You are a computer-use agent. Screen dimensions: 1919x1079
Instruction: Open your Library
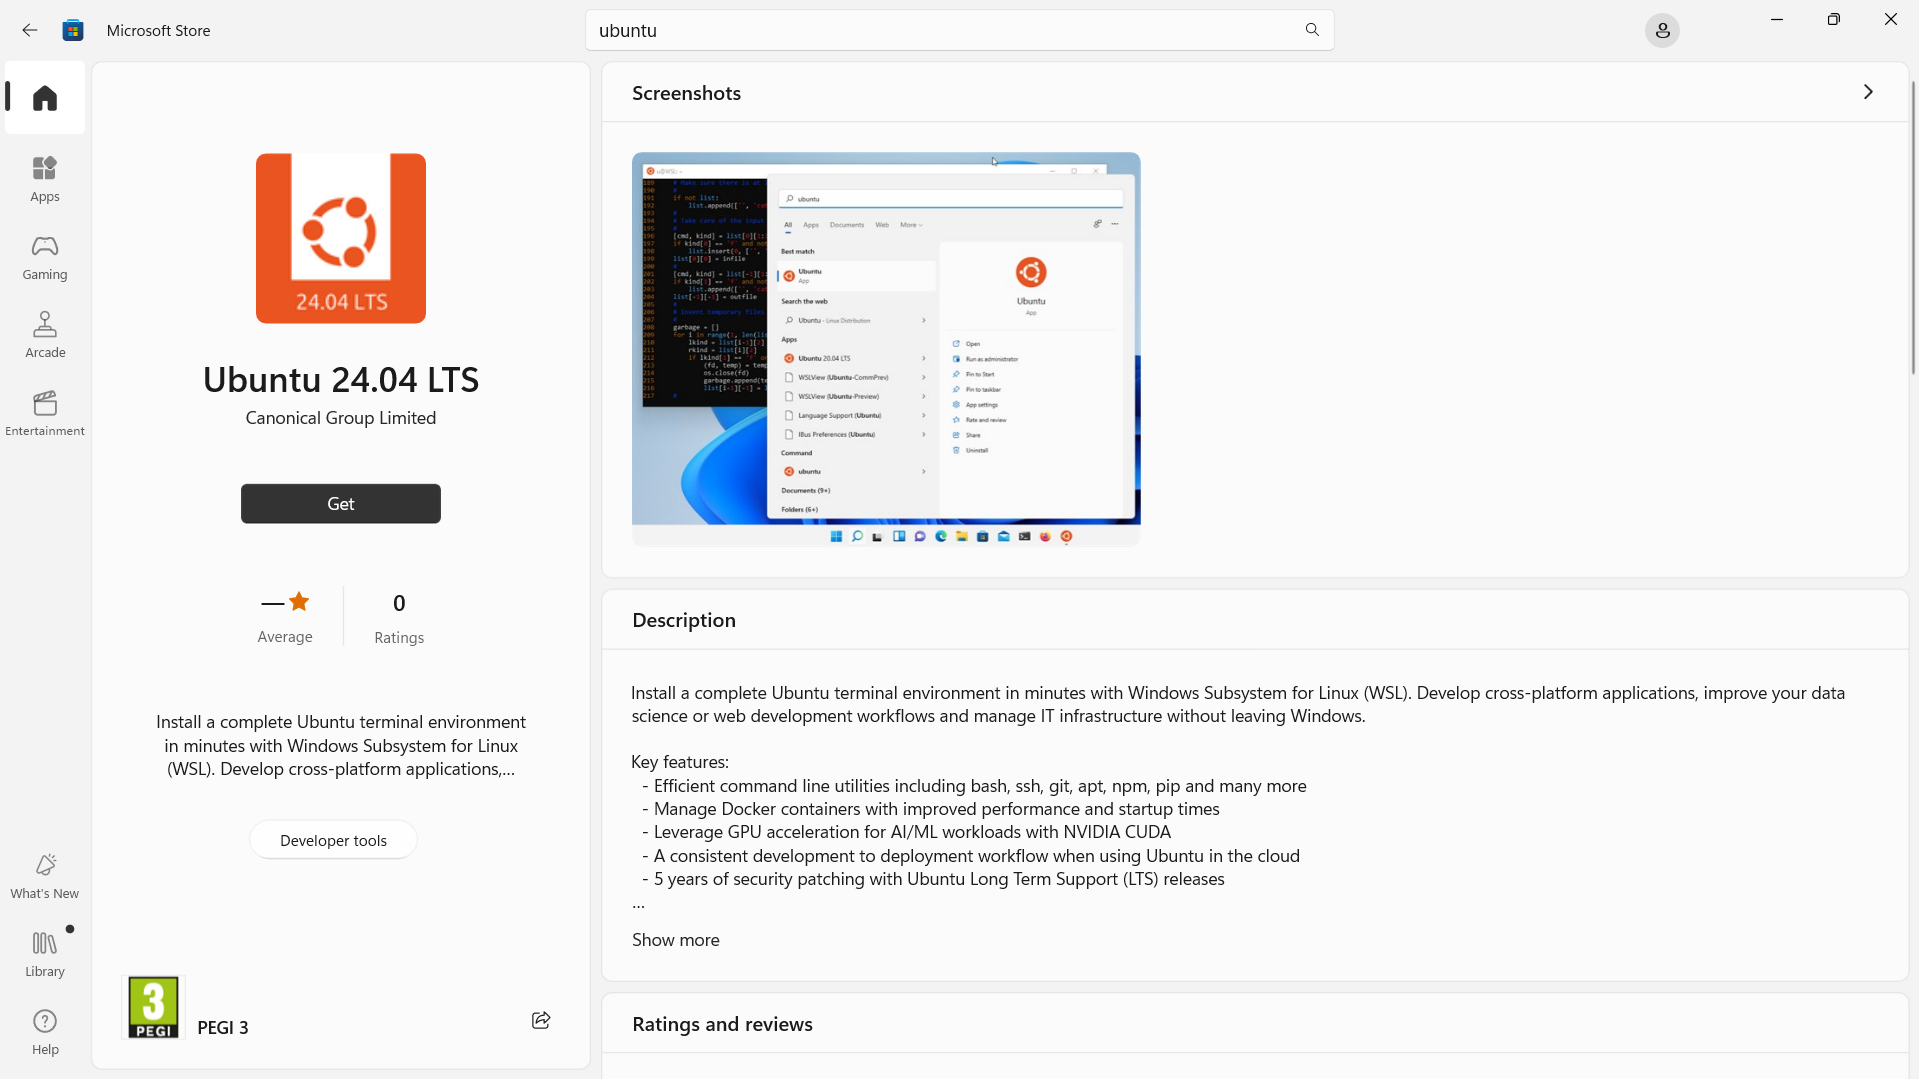[43, 952]
